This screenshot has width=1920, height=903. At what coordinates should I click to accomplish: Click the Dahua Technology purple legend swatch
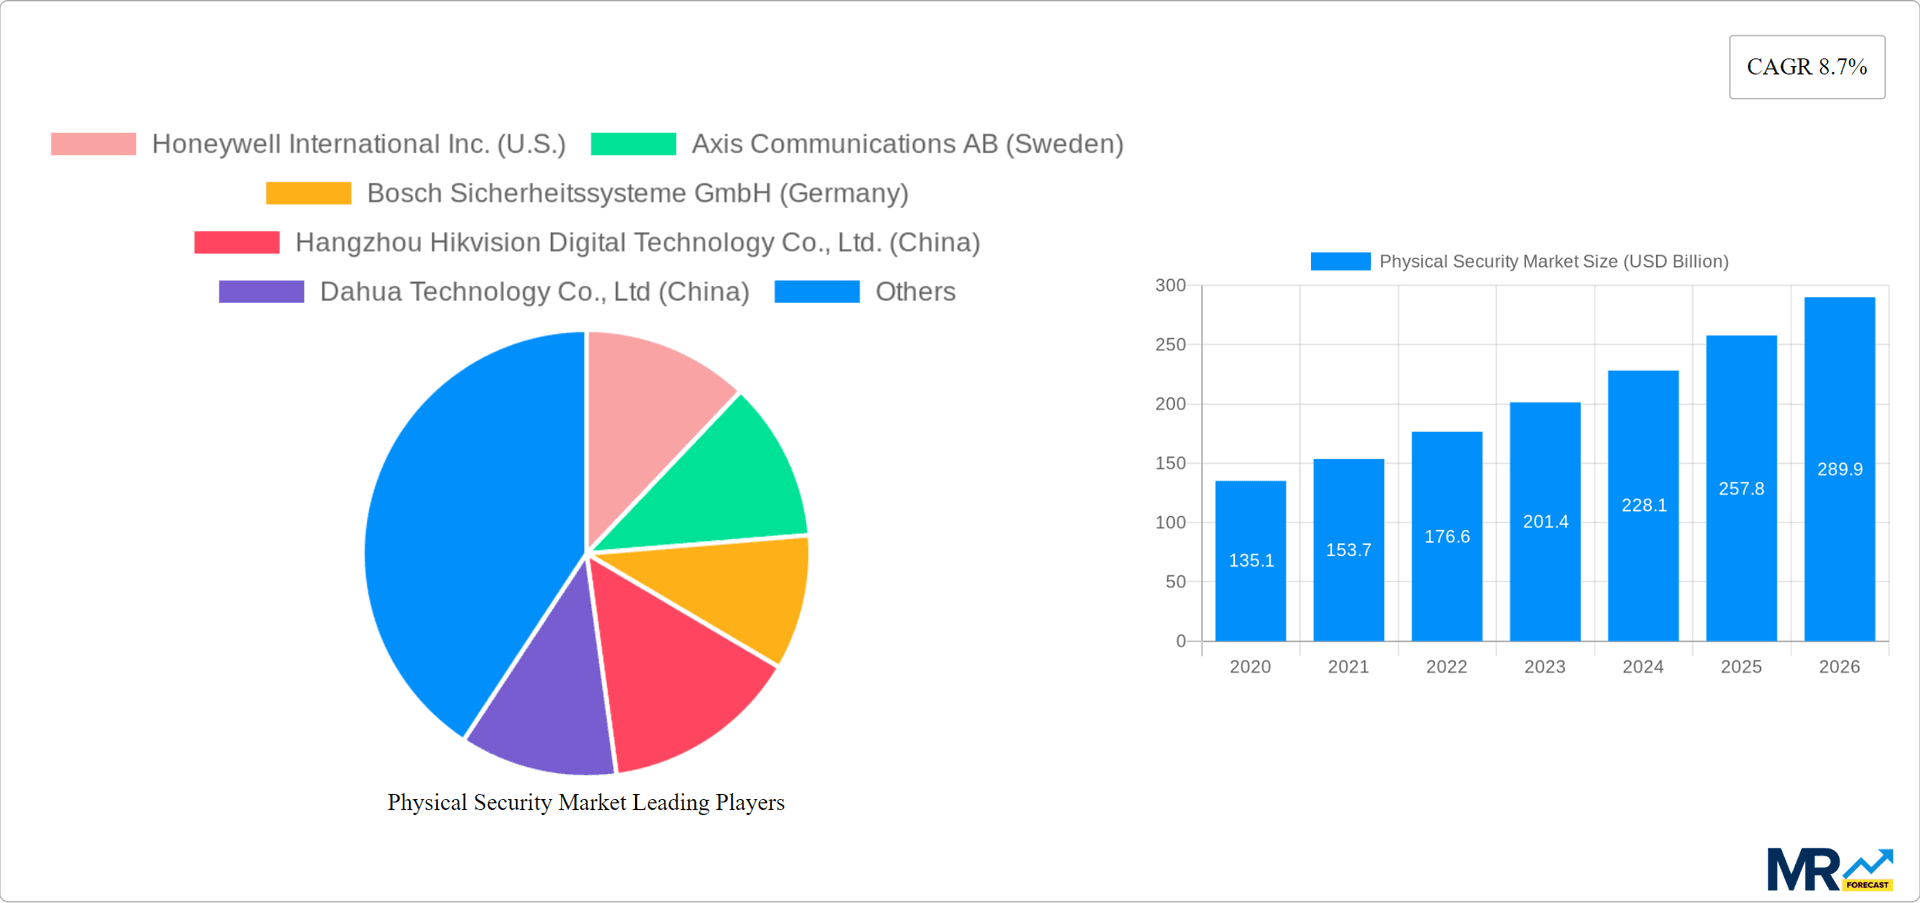(261, 292)
